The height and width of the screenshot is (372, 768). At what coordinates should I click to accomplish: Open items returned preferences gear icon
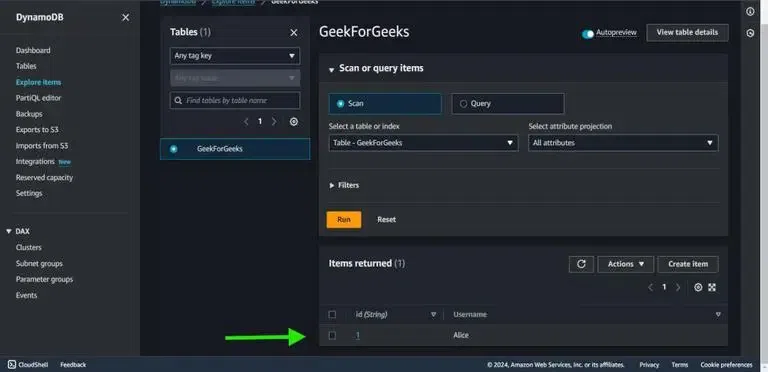[698, 287]
